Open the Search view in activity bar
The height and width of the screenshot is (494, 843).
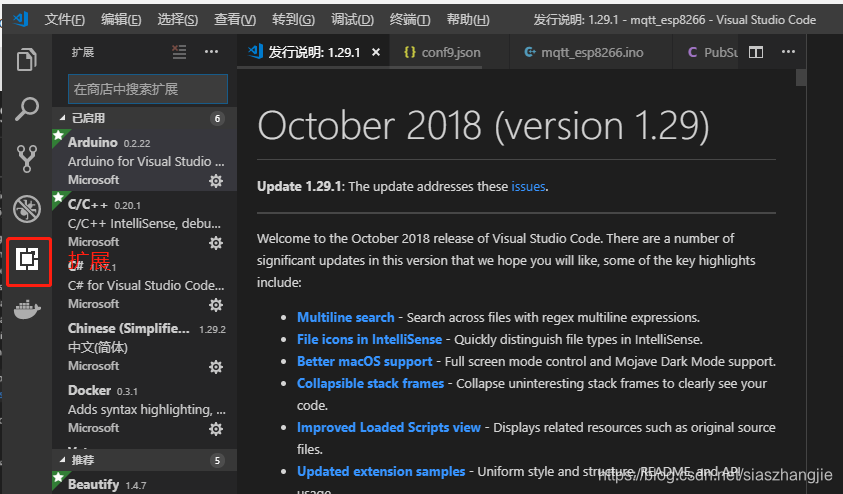point(26,109)
